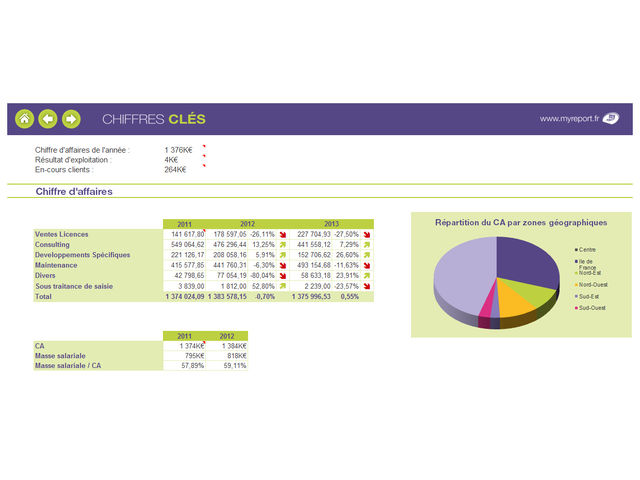640x480 pixels.
Task: Click the 1 375 996,53 total for 2013
Action: point(311,296)
